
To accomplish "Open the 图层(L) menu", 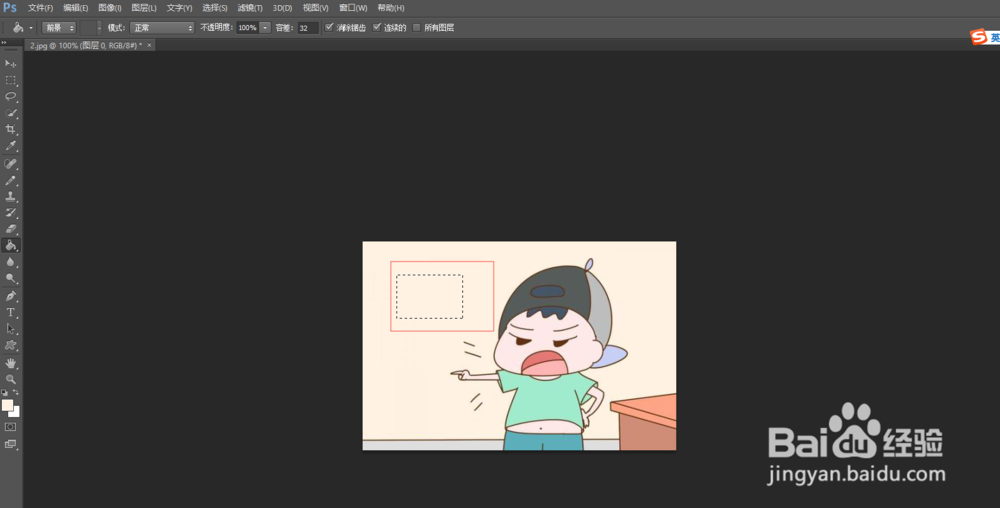I will coord(143,8).
